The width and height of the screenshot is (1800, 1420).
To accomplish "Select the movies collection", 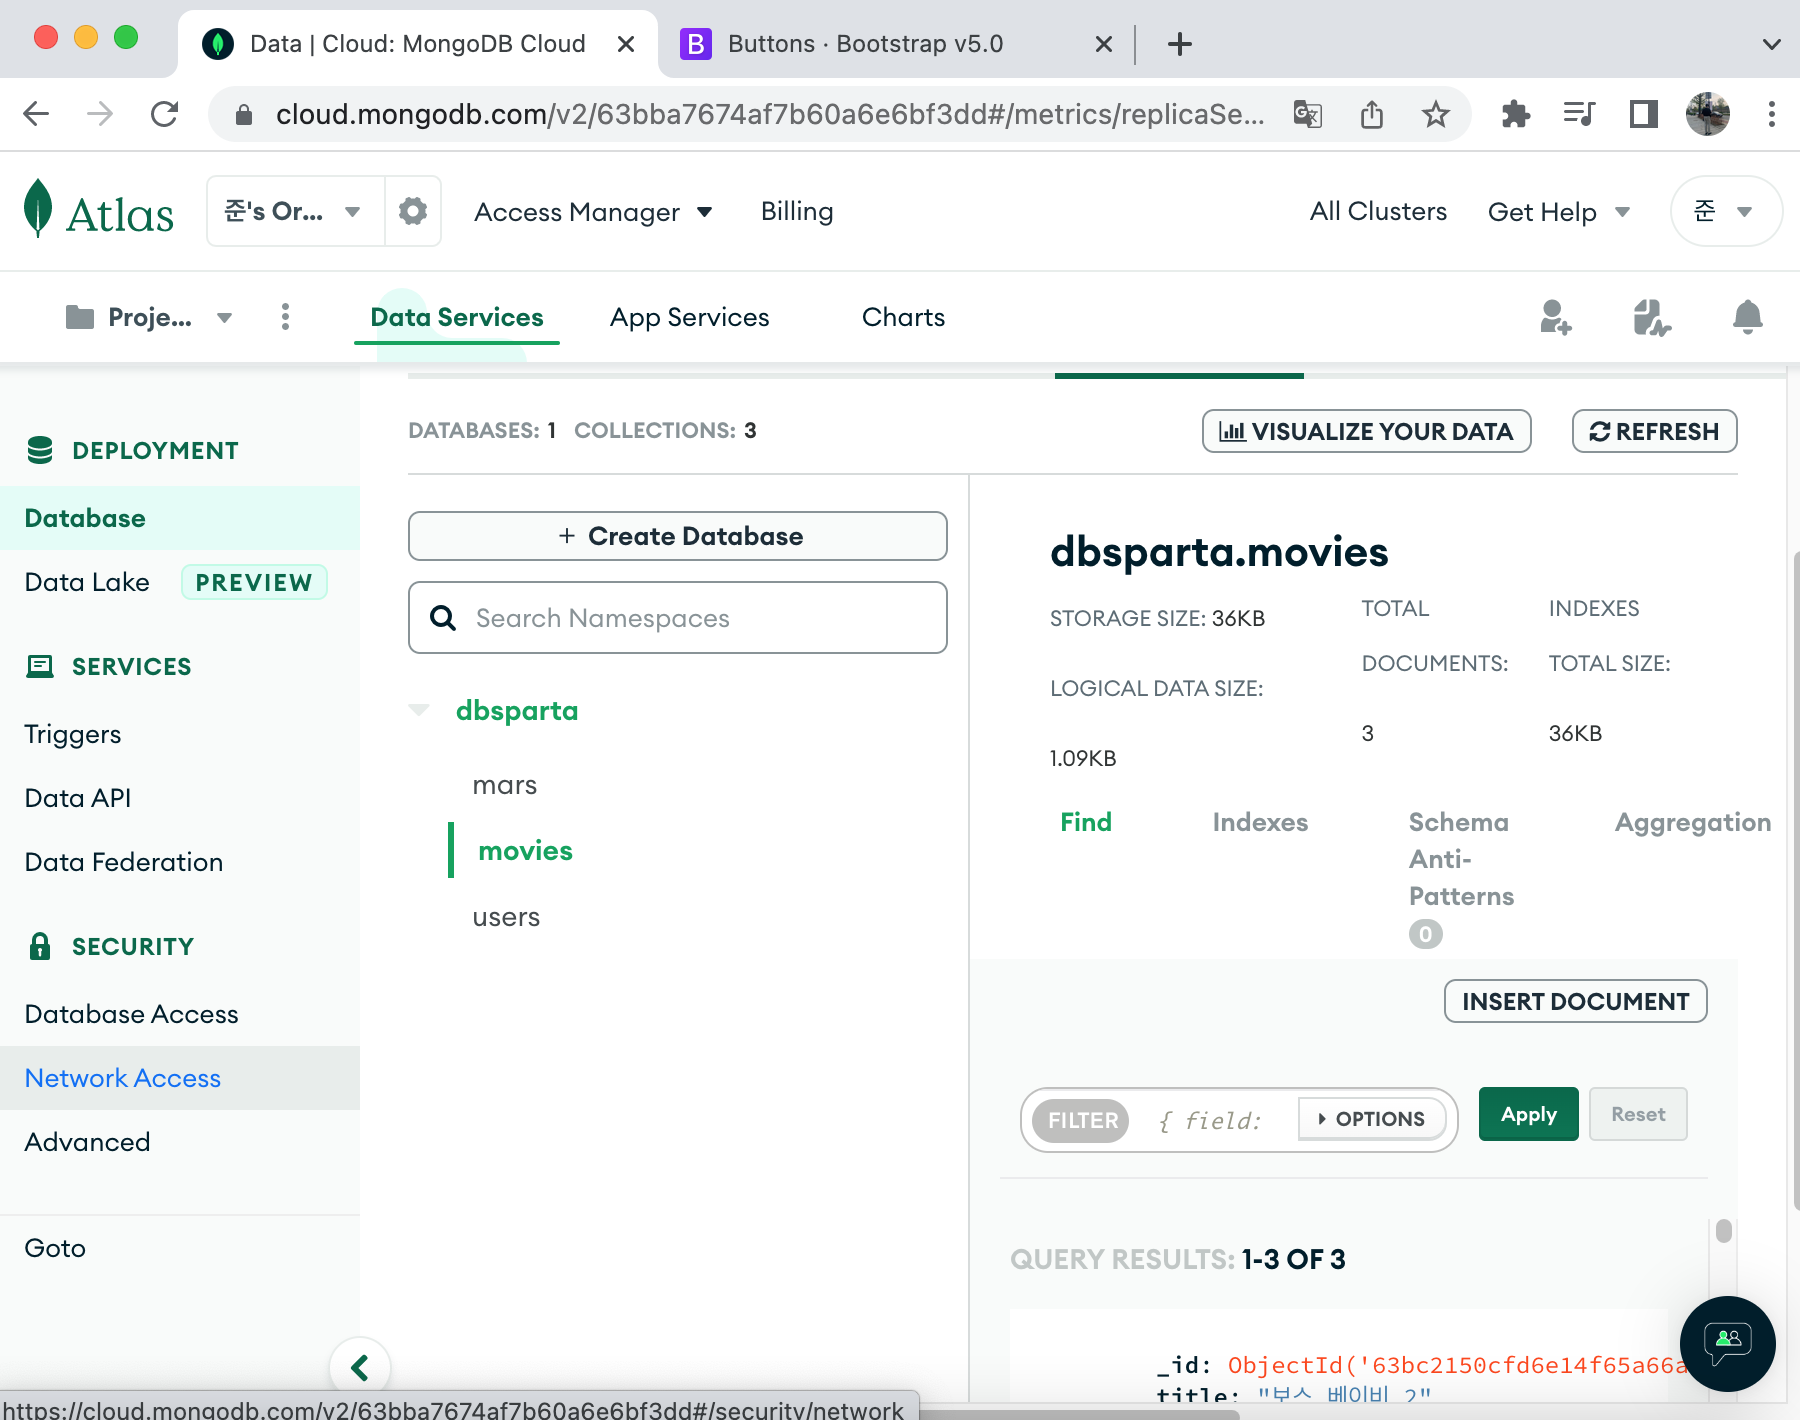I will [525, 851].
